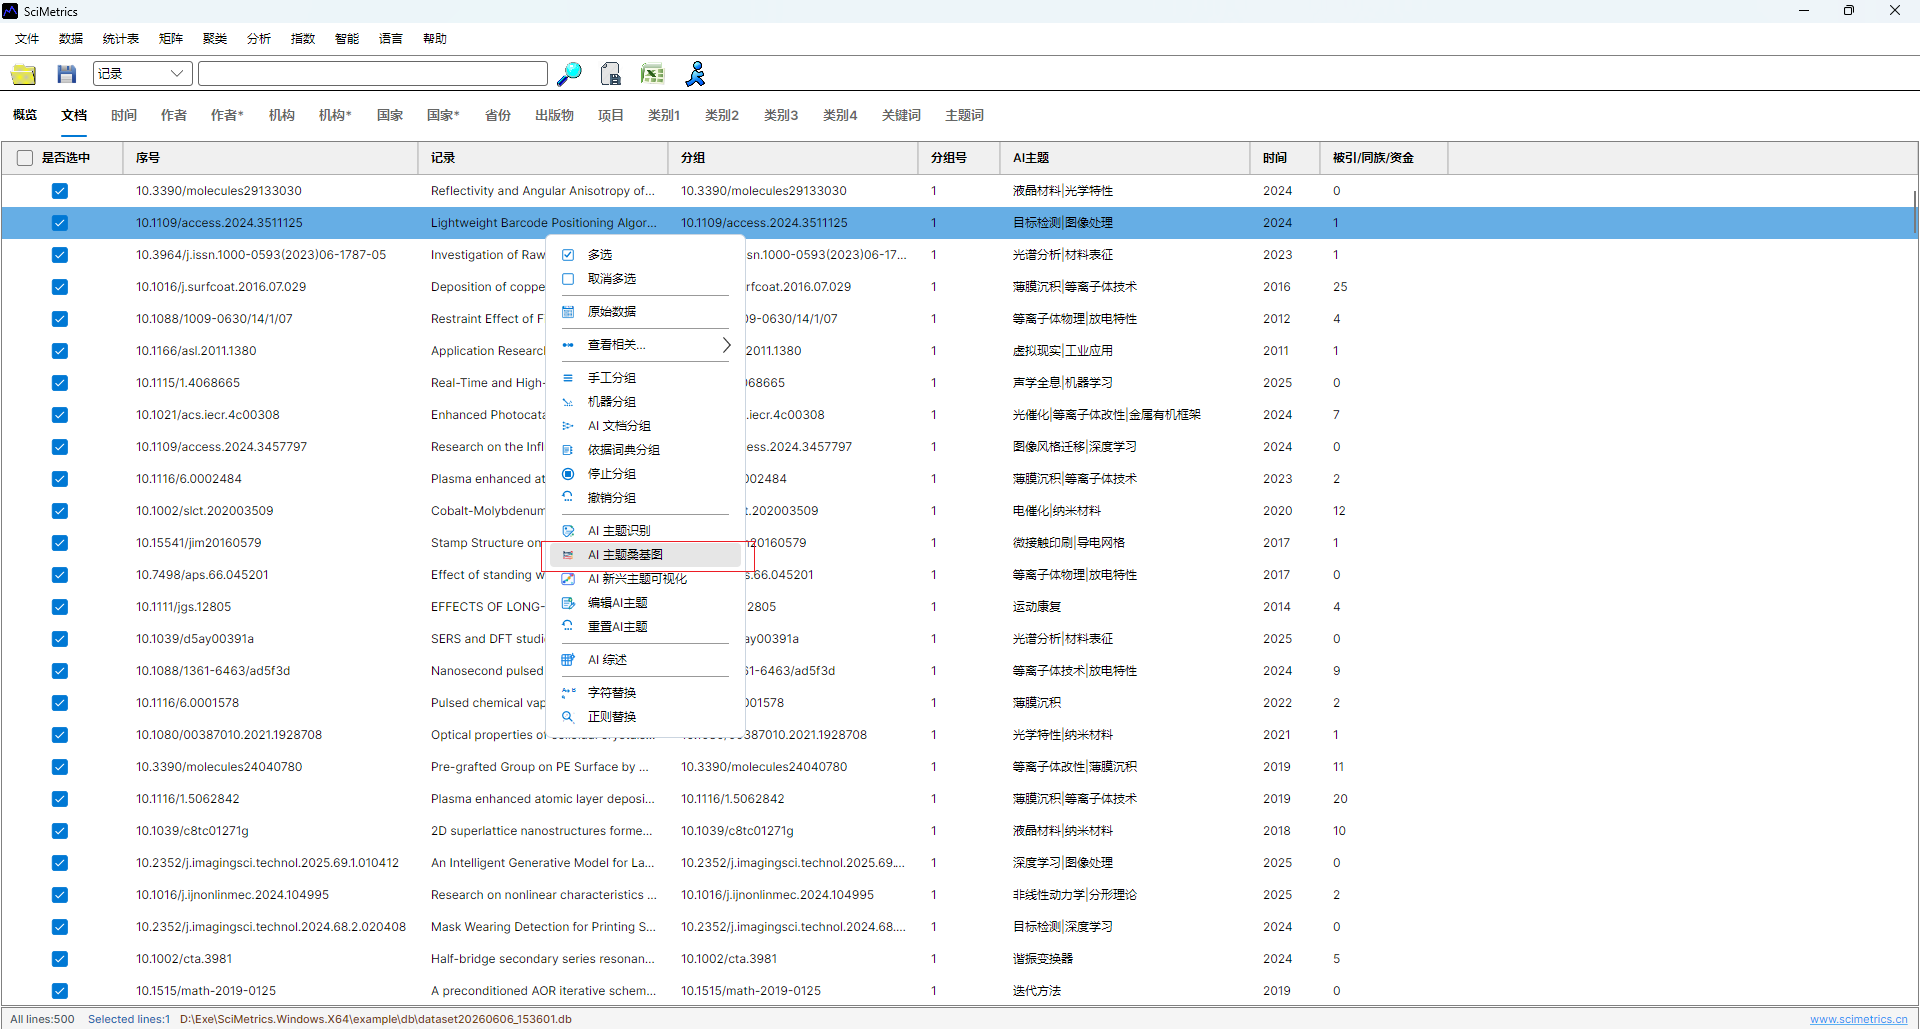Open file with the folder toolbar icon
The image size is (1920, 1029).
pyautogui.click(x=23, y=74)
